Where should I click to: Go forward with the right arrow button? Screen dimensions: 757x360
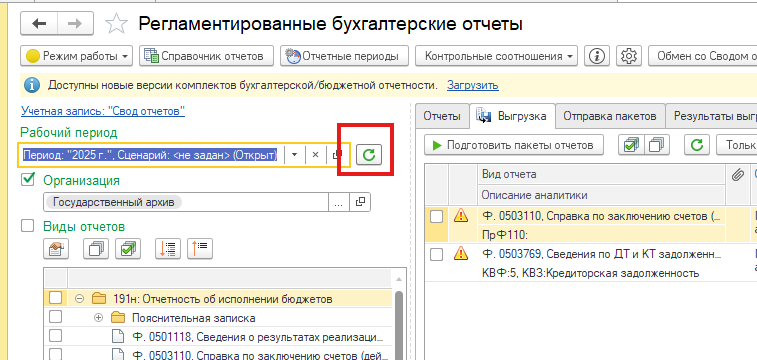tap(75, 24)
